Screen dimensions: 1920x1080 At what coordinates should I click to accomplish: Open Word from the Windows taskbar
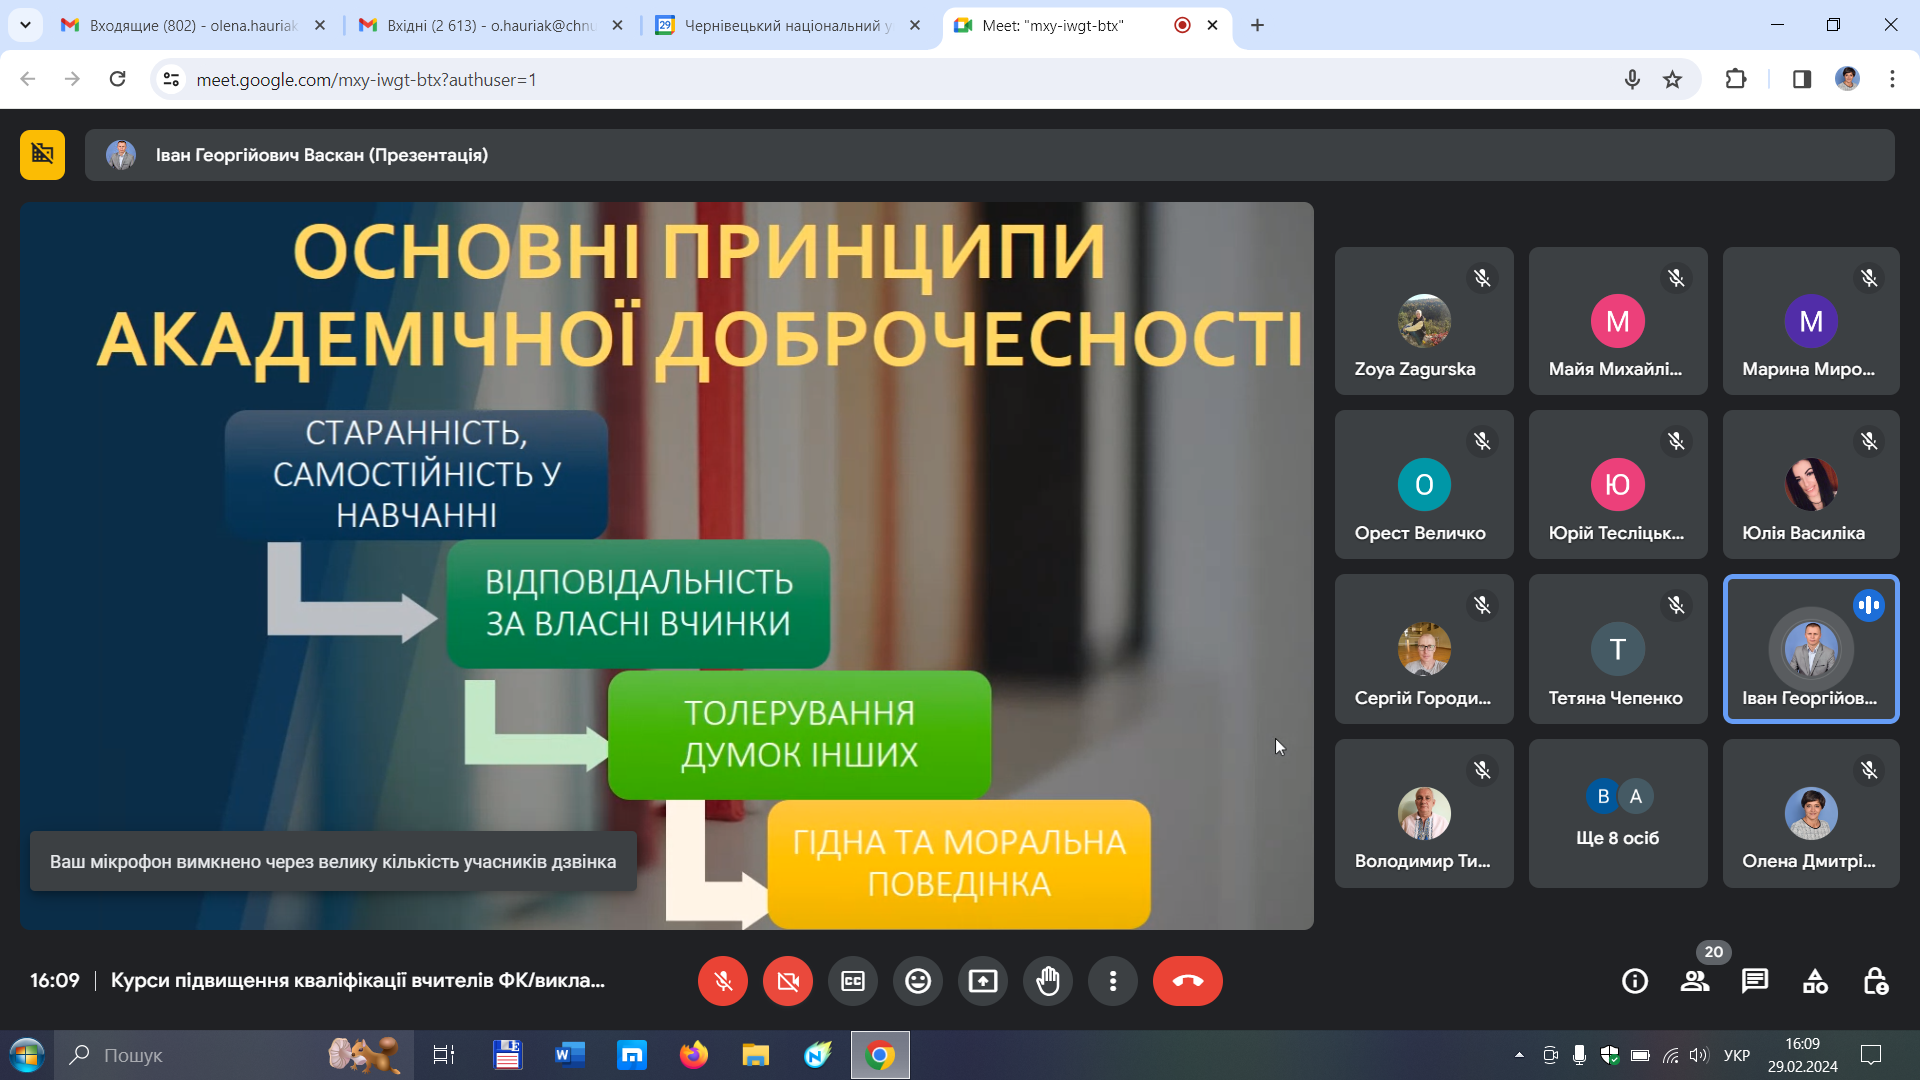pyautogui.click(x=570, y=1055)
